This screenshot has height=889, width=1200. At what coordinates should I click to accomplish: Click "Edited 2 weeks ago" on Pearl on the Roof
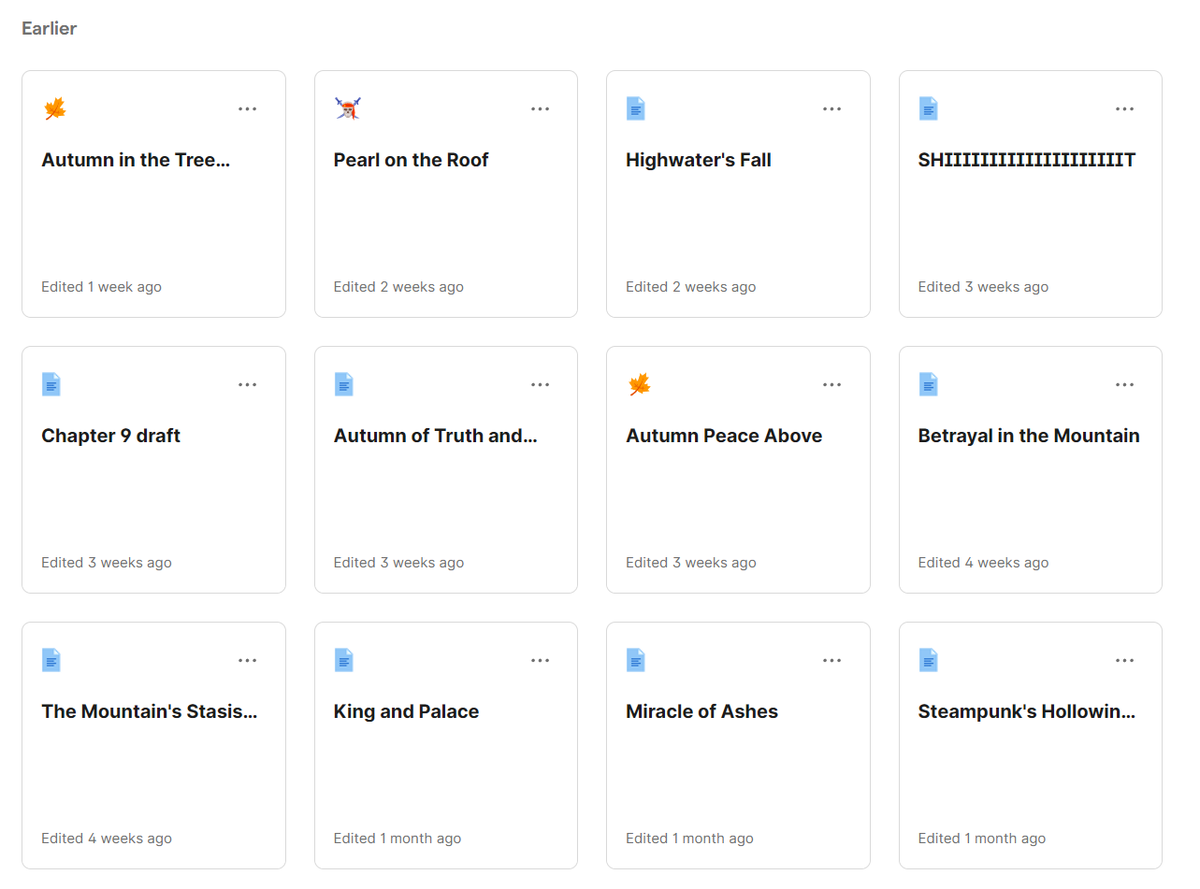point(399,287)
